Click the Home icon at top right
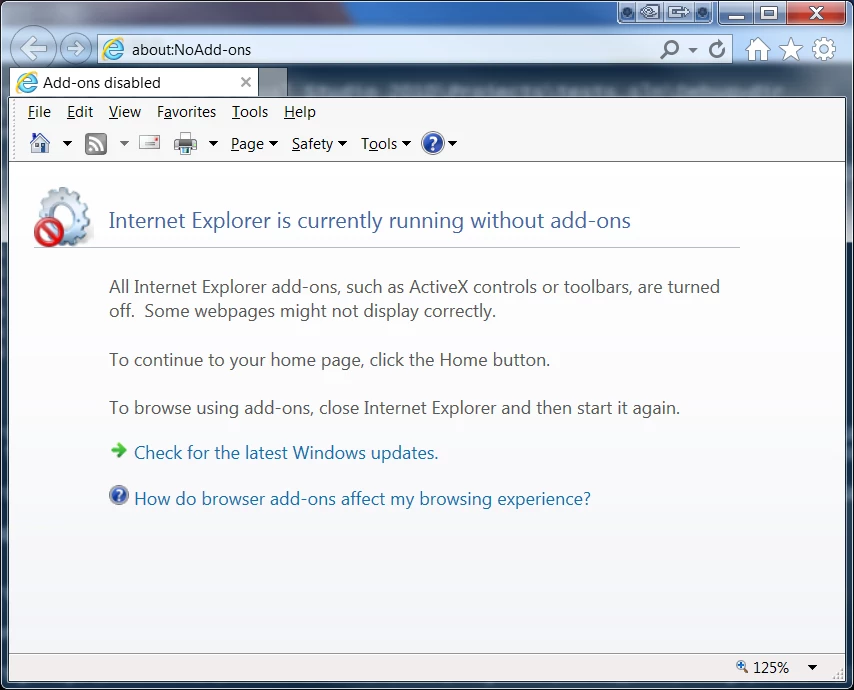 pos(758,50)
